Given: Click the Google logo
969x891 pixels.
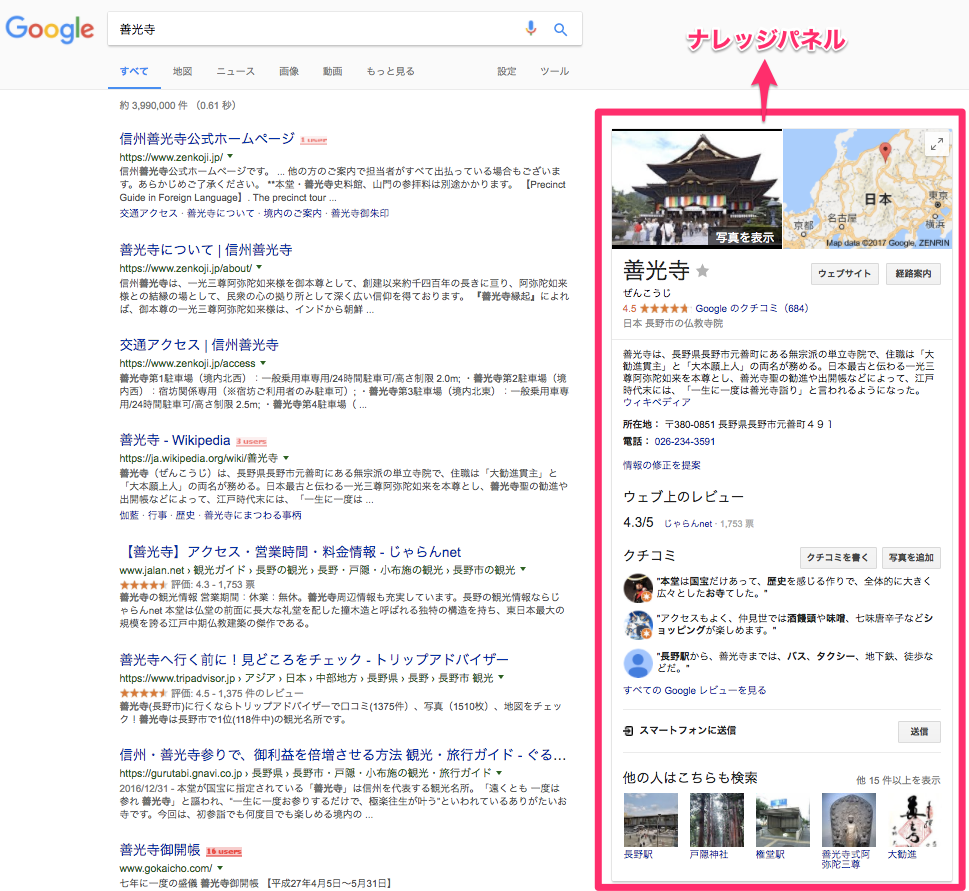Looking at the screenshot, I should click(49, 29).
